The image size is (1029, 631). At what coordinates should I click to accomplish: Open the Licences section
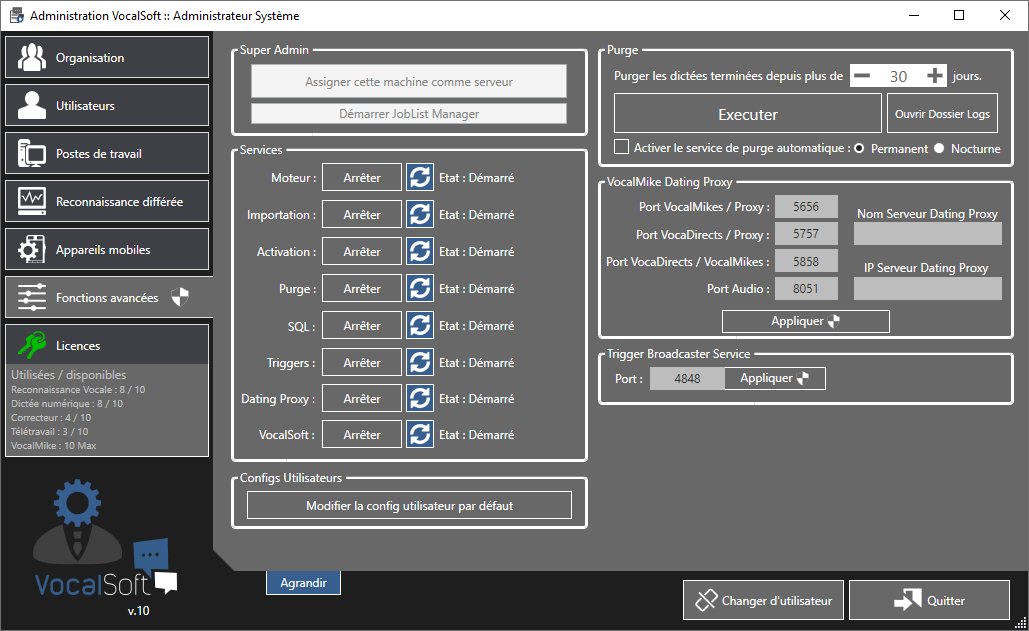107,345
